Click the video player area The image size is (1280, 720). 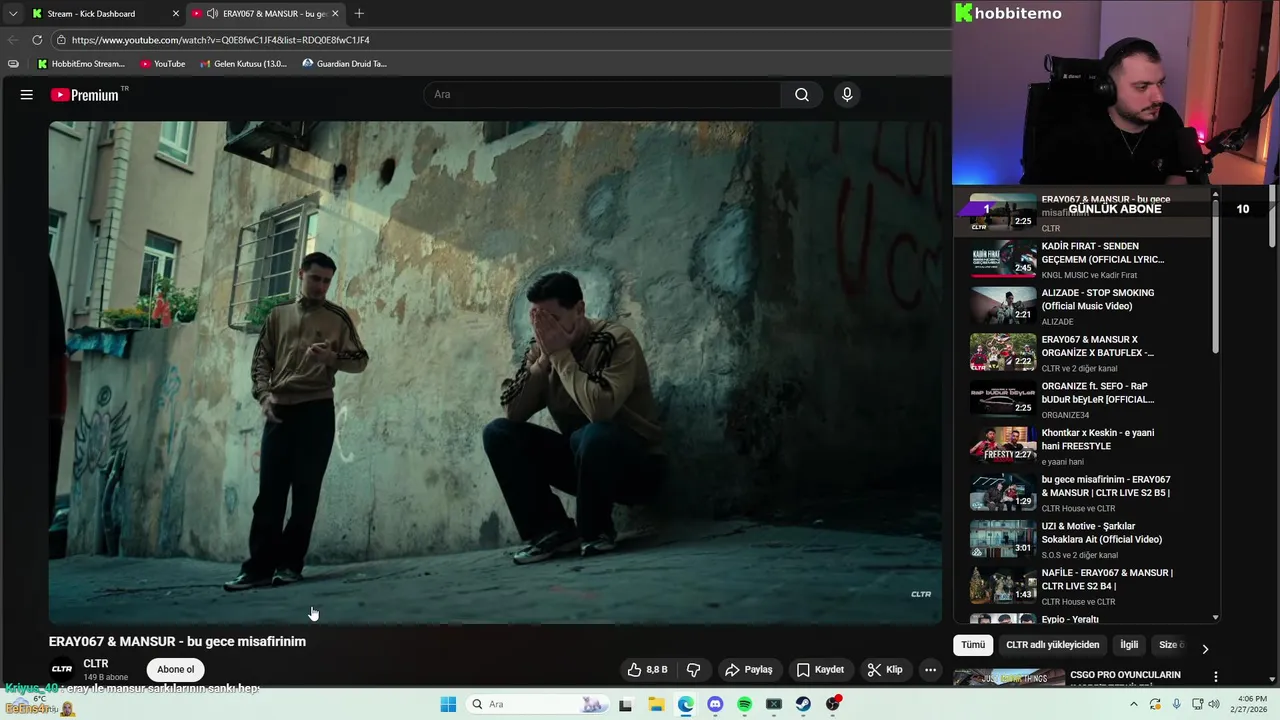pos(495,373)
